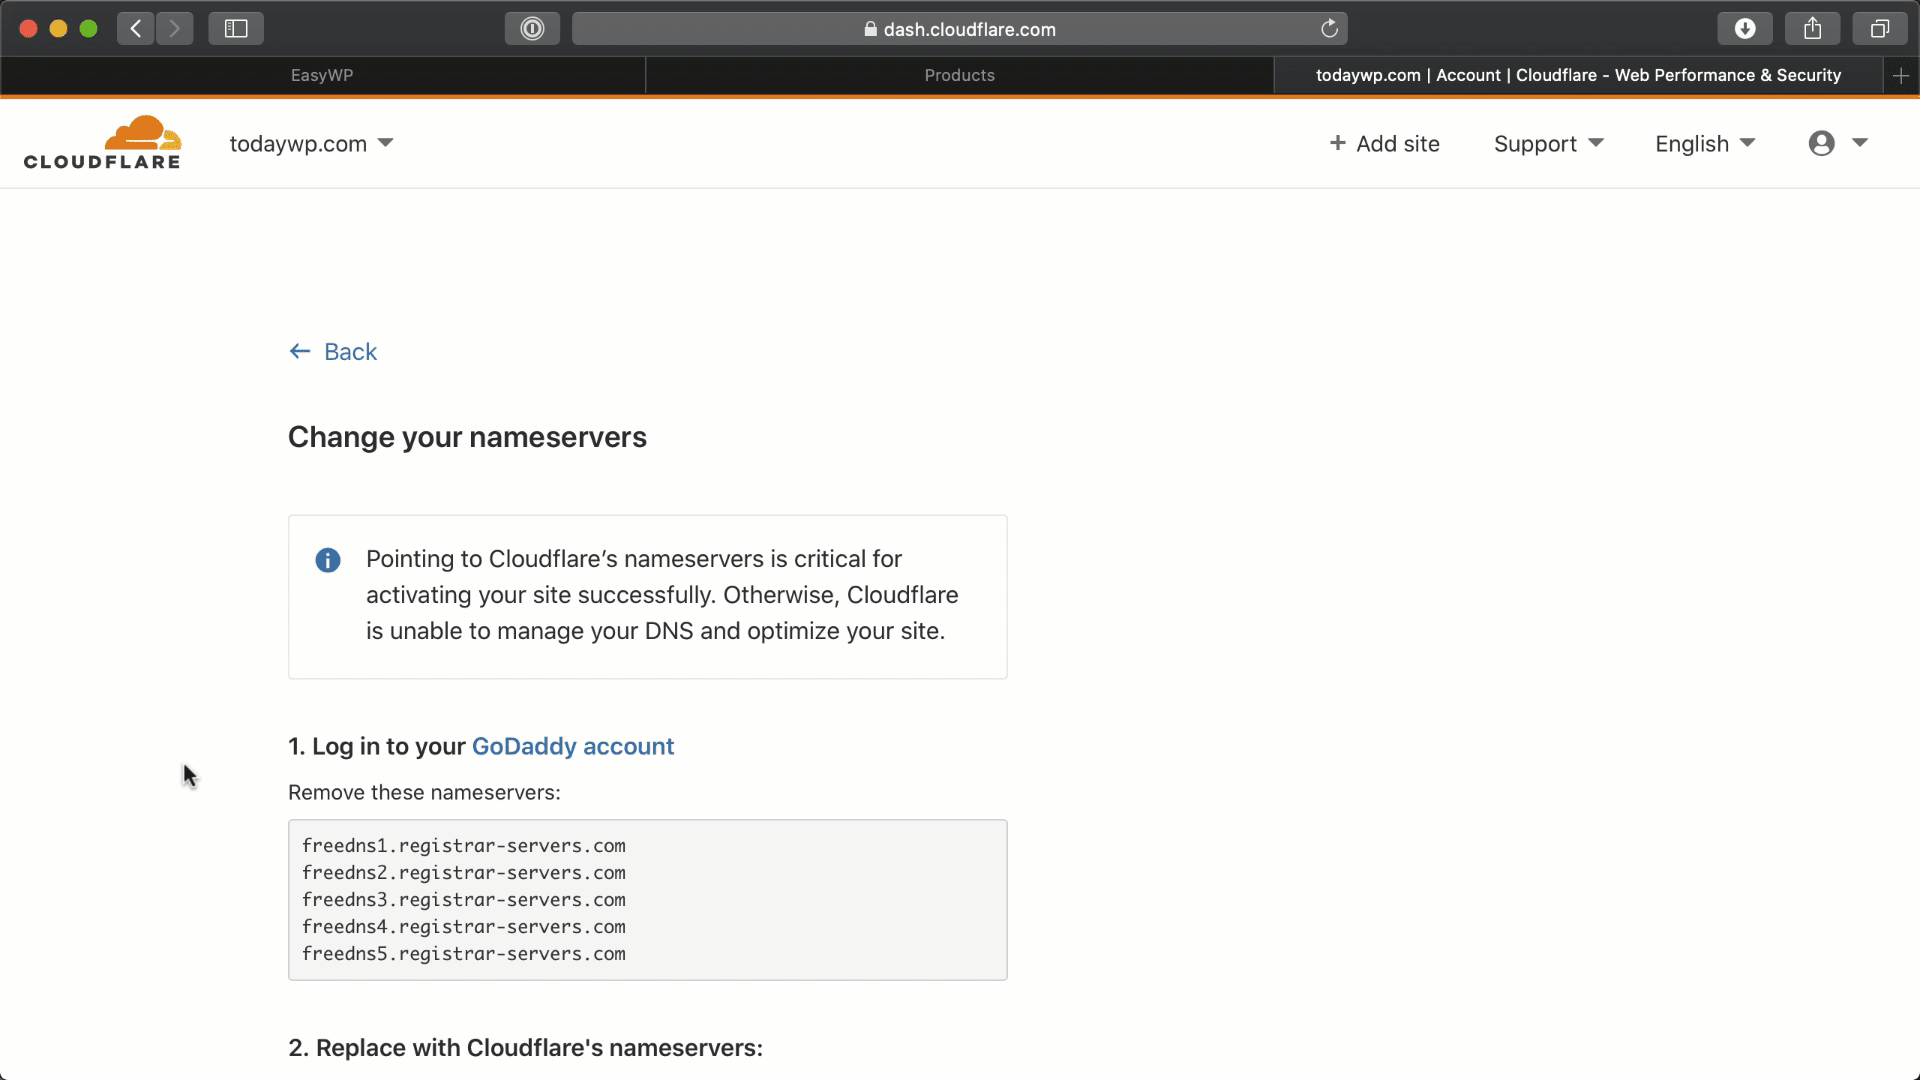
Task: Click the blue info icon in the notice
Action: [x=328, y=560]
